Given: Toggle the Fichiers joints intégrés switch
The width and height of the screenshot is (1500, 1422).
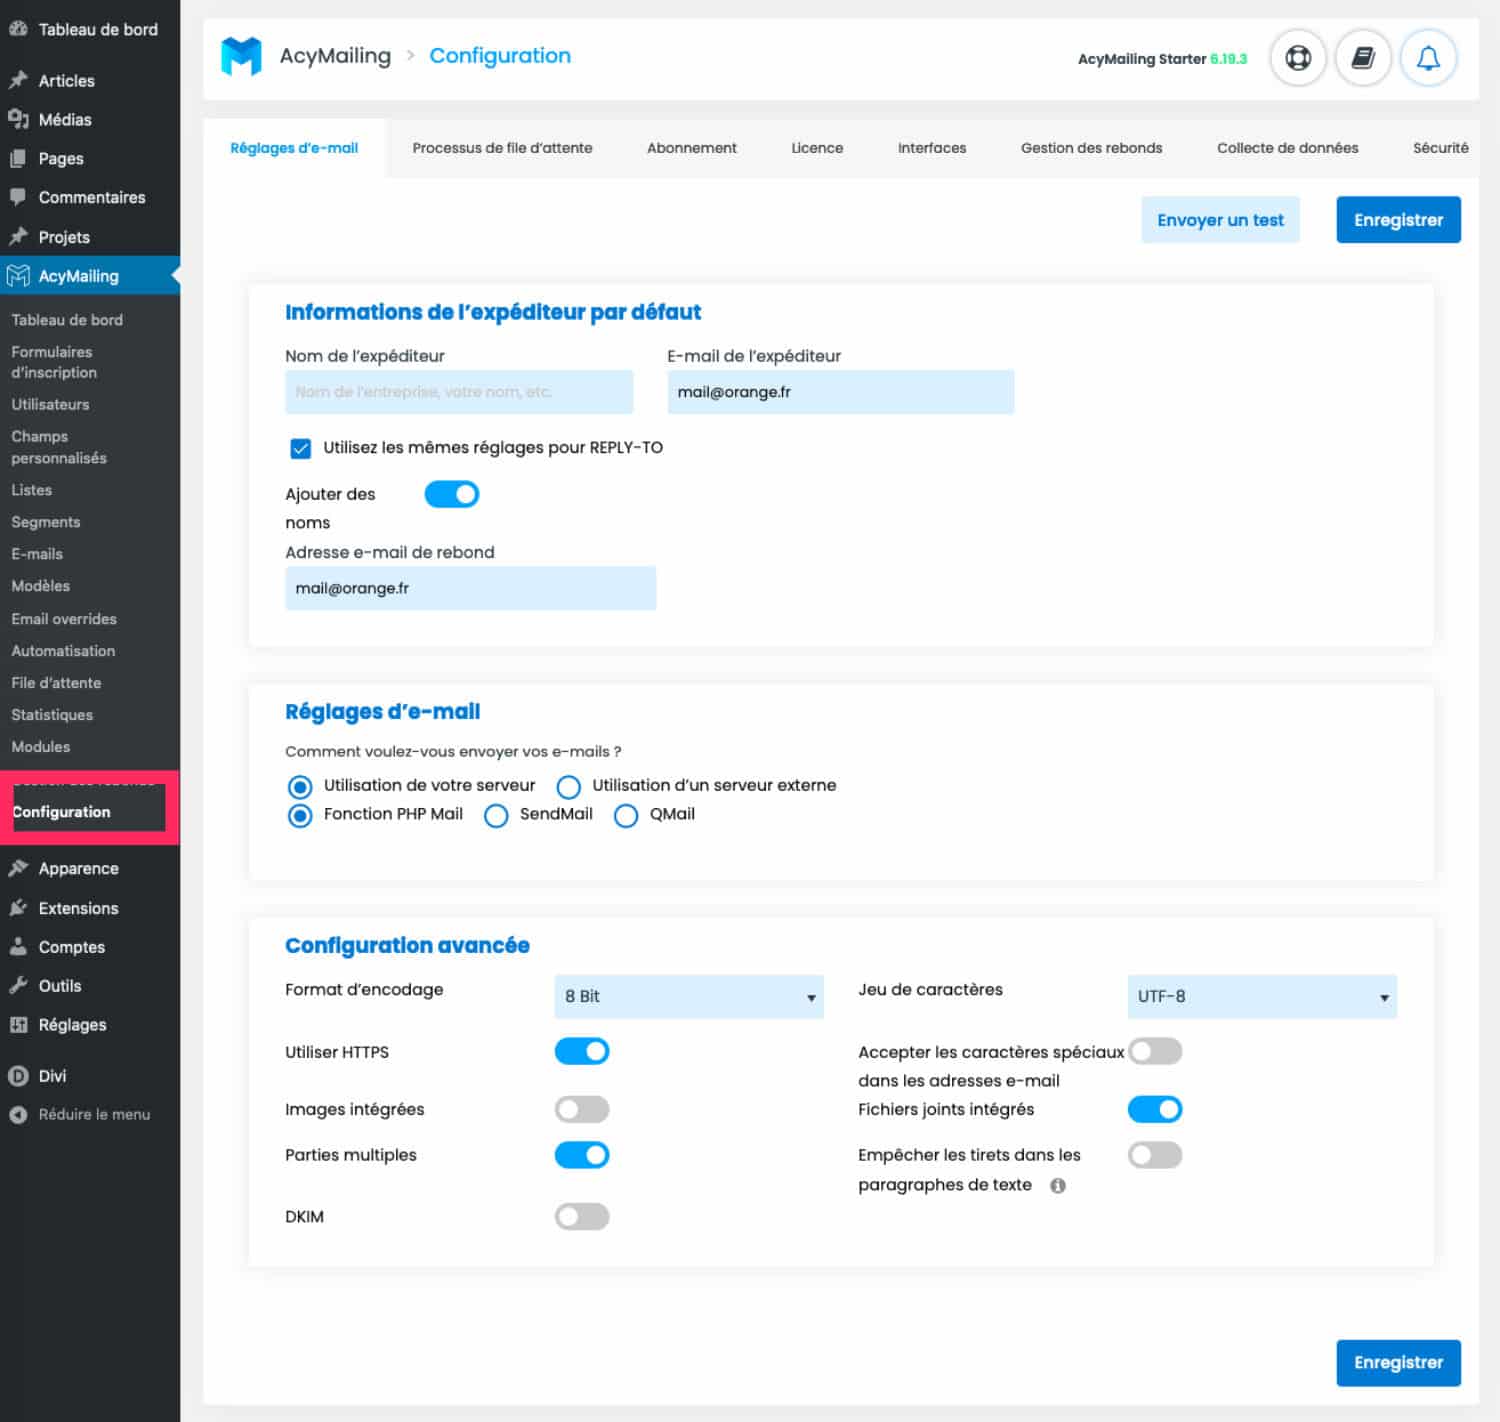Looking at the screenshot, I should [x=1155, y=1109].
